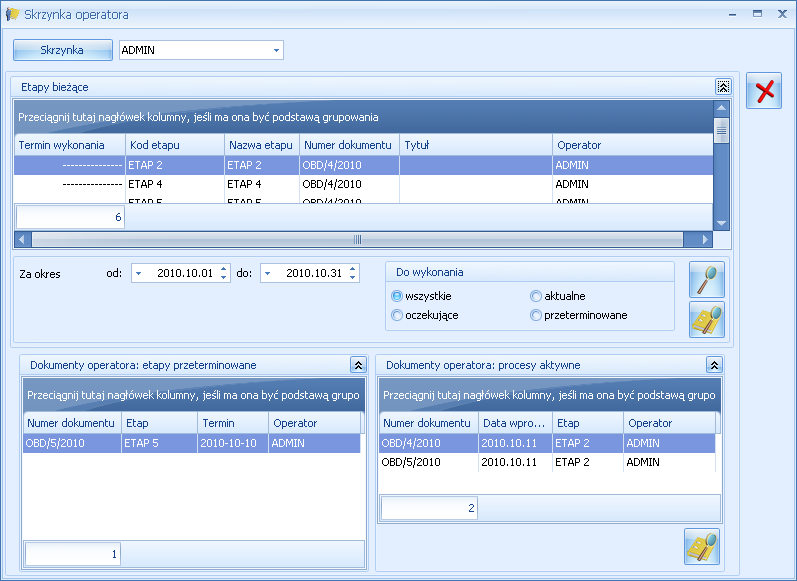This screenshot has height=581, width=797.
Task: Sort Etapy bieżące by Numer dokumentu column
Action: tap(350, 145)
